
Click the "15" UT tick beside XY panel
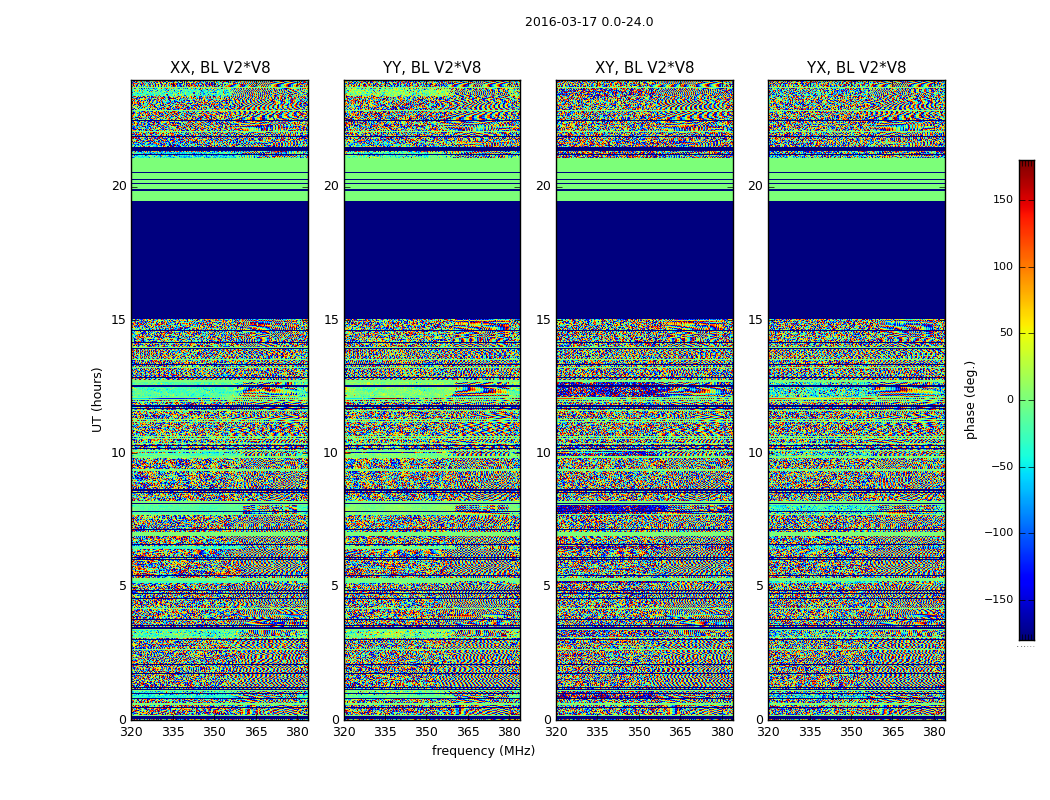(x=544, y=320)
